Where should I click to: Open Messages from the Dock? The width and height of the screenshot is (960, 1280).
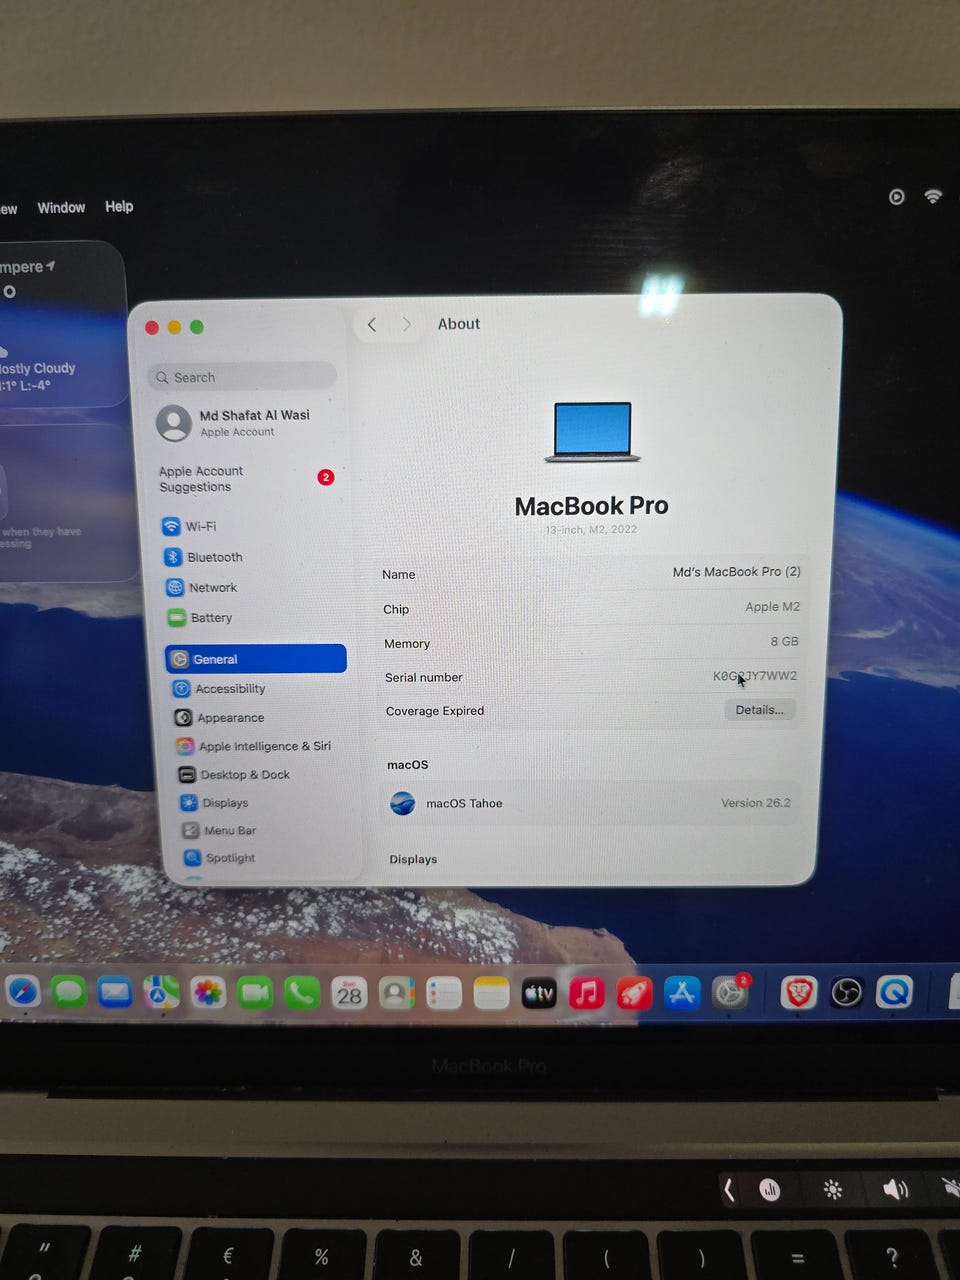[68, 991]
